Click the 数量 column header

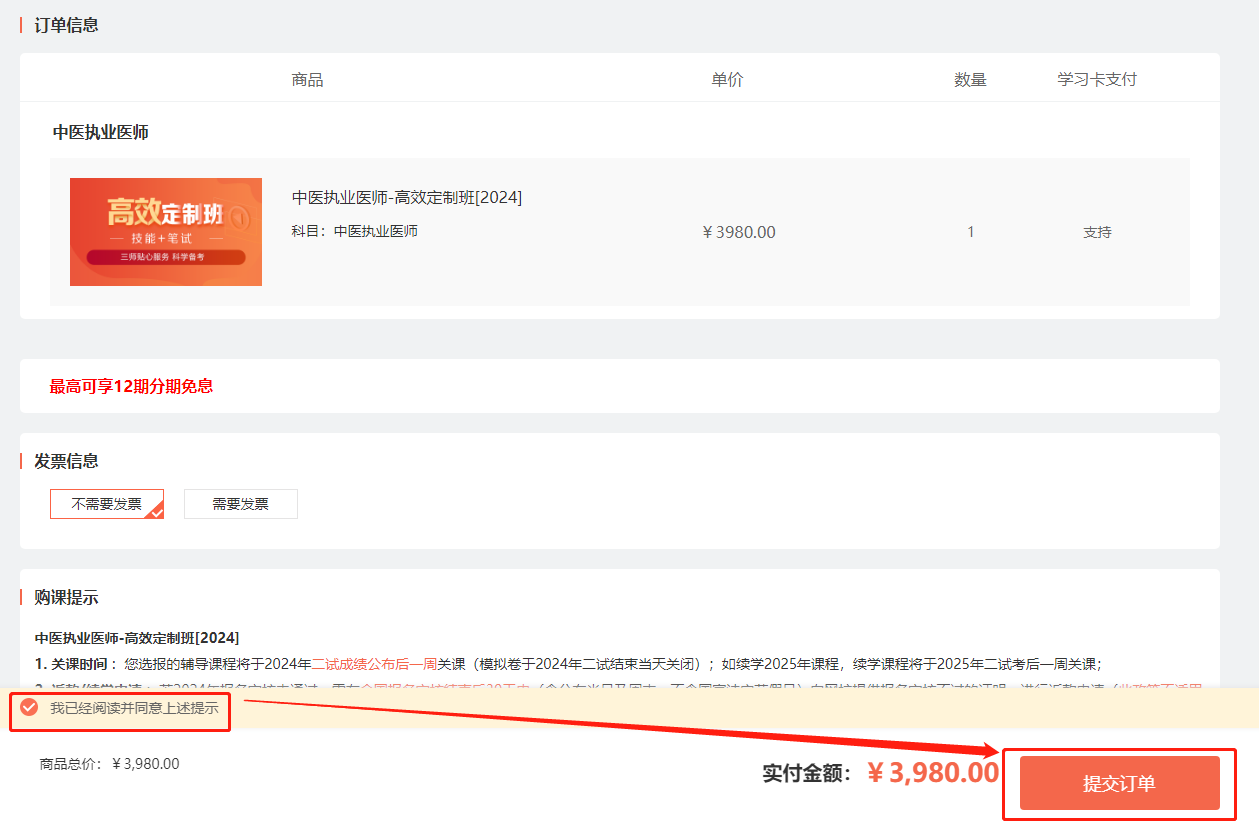pyautogui.click(x=970, y=80)
